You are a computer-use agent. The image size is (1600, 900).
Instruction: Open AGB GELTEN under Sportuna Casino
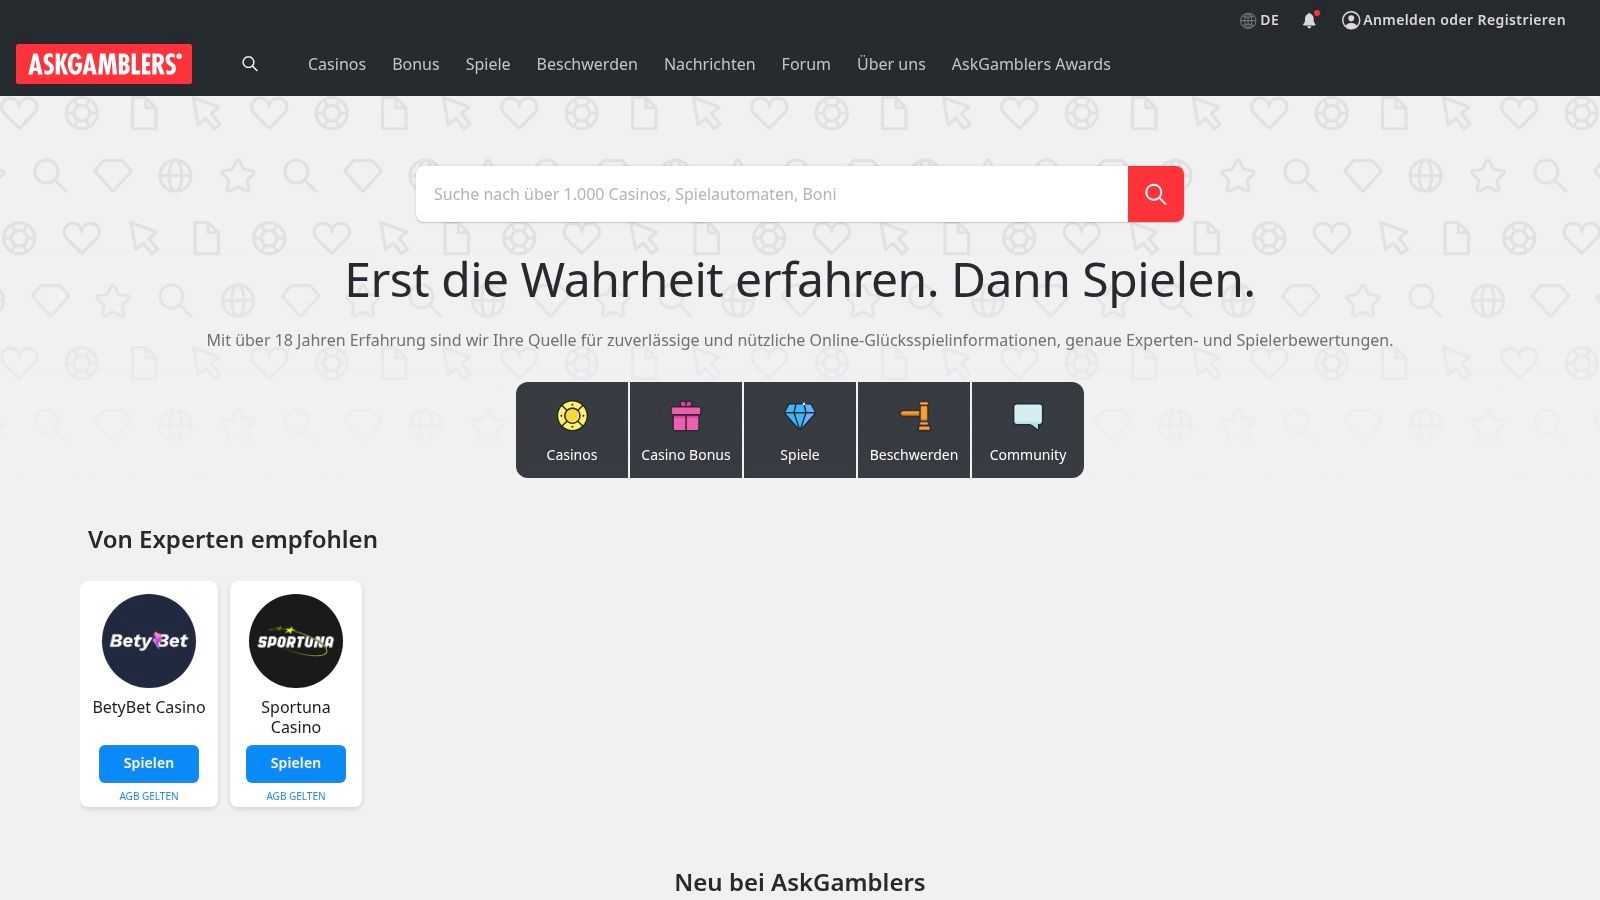pos(295,796)
